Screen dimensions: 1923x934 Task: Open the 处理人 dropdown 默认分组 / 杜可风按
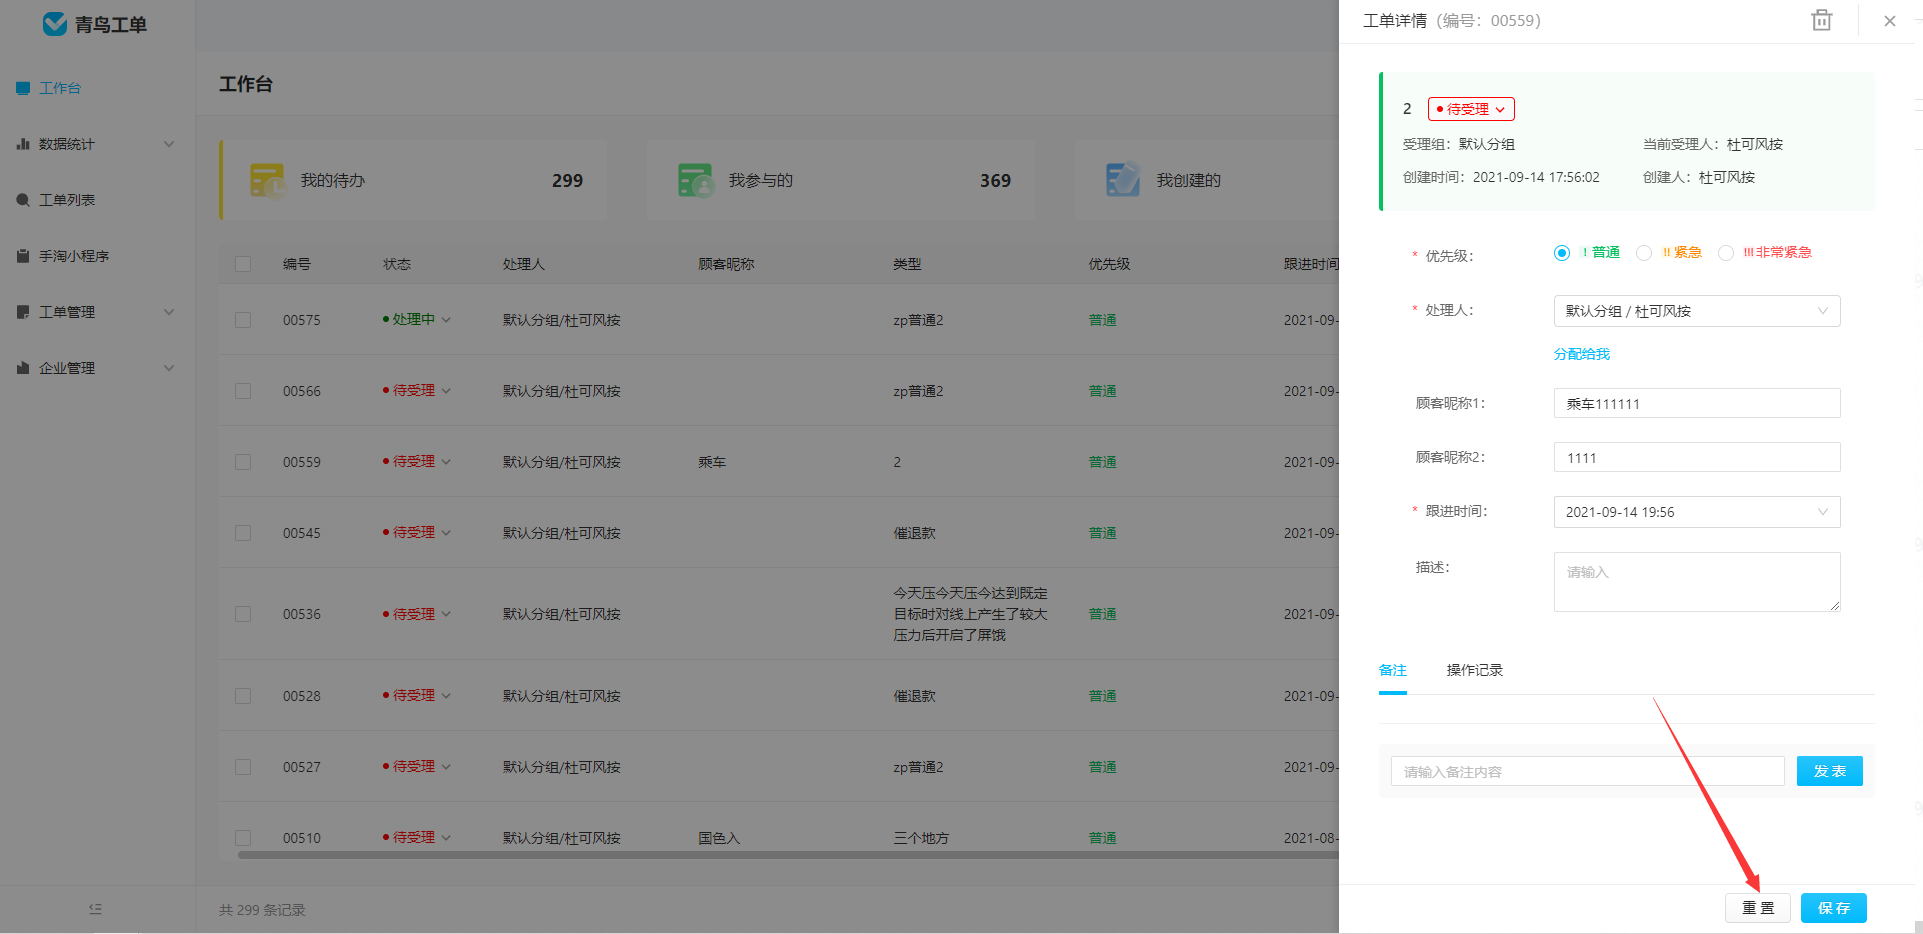pyautogui.click(x=1697, y=311)
